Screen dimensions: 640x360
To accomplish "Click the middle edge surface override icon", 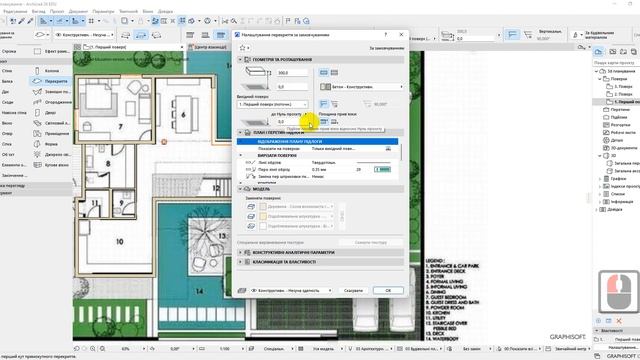I will [251, 216].
